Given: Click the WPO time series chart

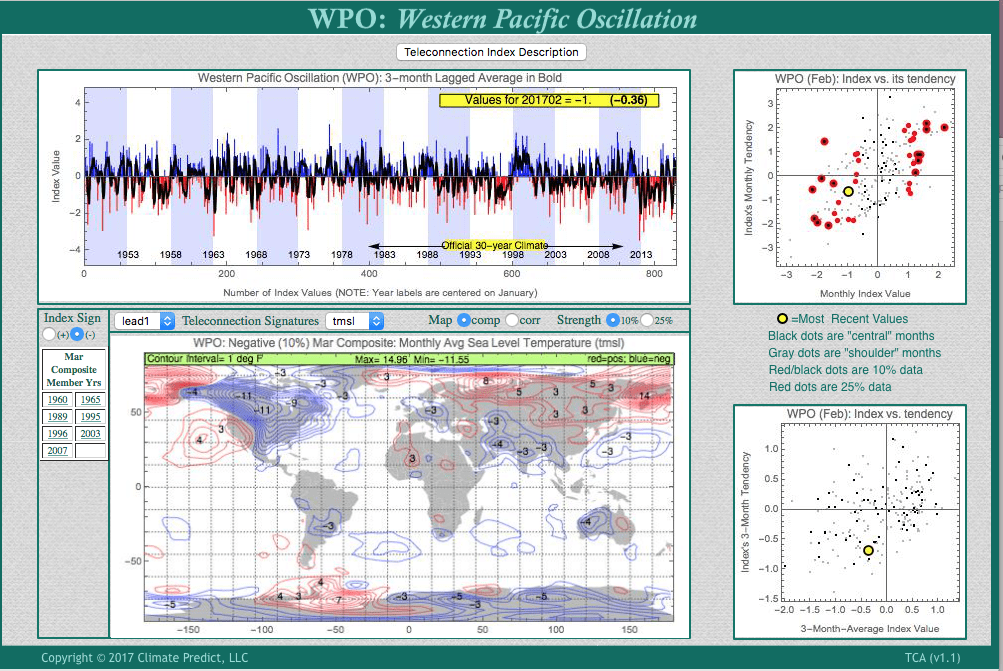Looking at the screenshot, I should point(380,176).
